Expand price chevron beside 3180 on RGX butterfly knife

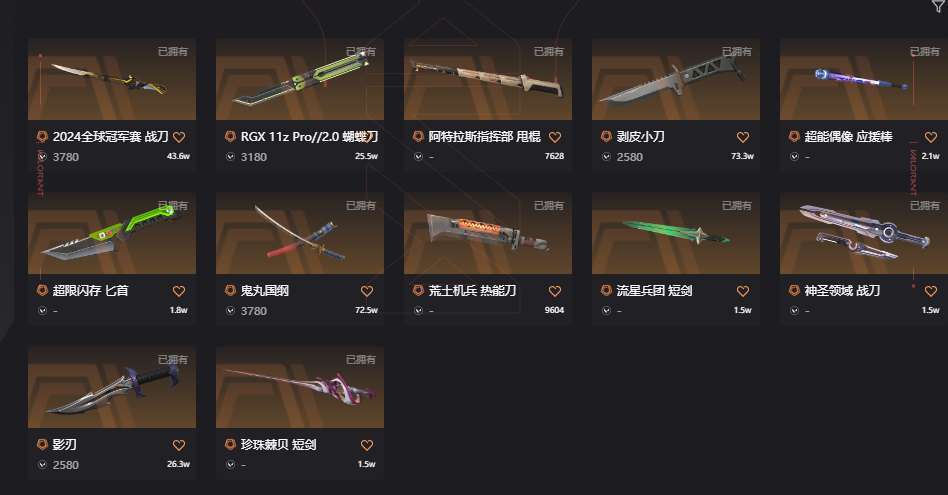pyautogui.click(x=230, y=157)
